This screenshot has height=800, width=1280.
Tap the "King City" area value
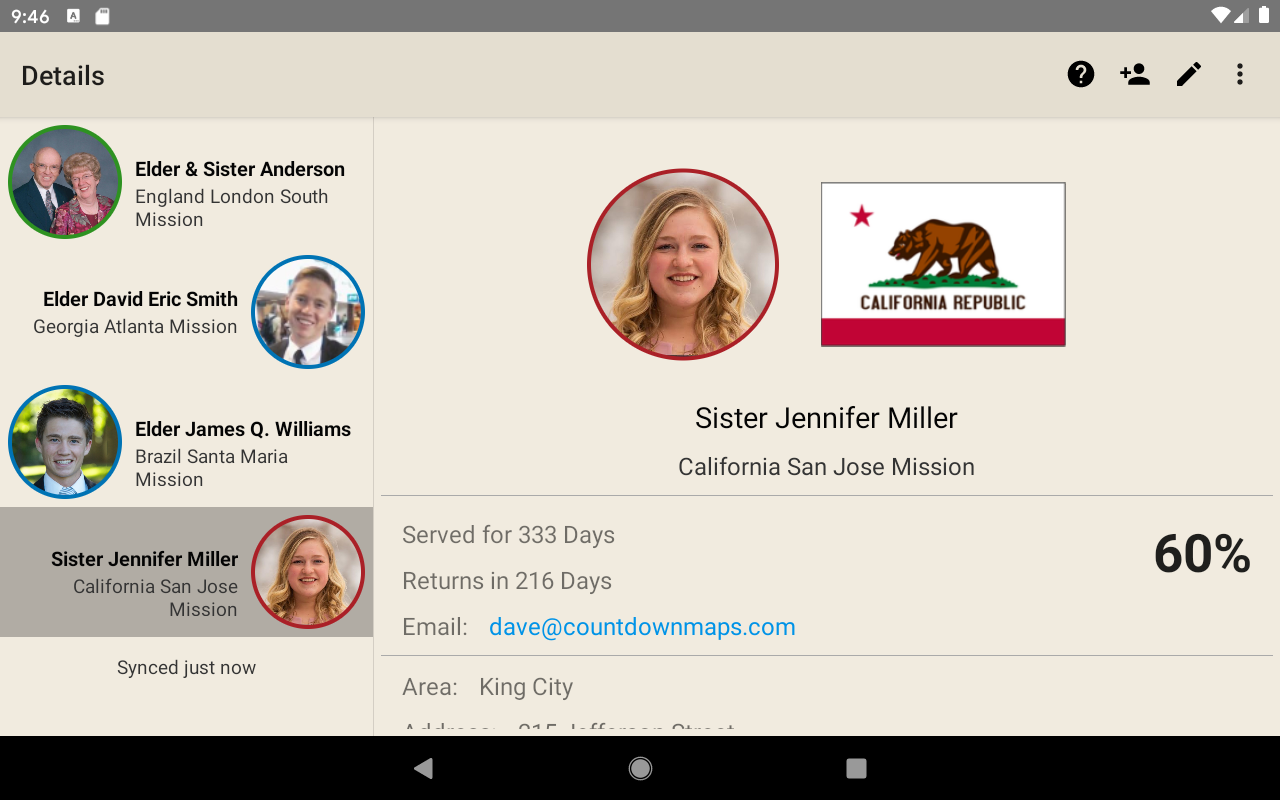coord(526,688)
